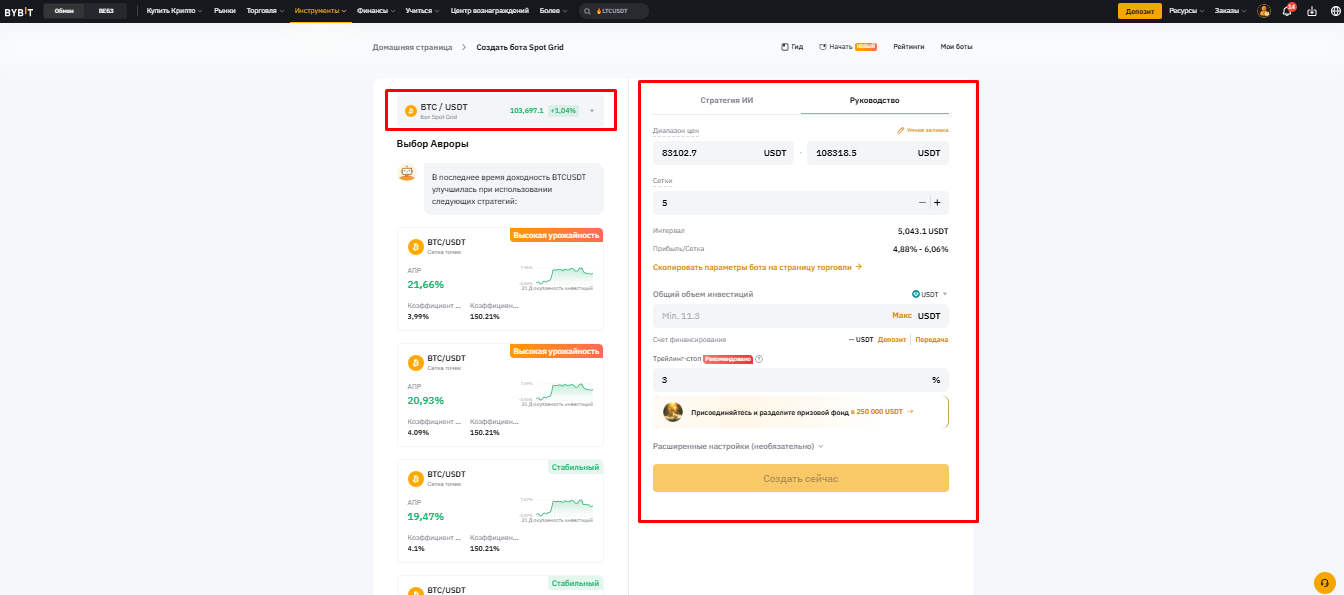1344x595 pixels.
Task: Open profile via the avatar icon
Action: pyautogui.click(x=1264, y=11)
